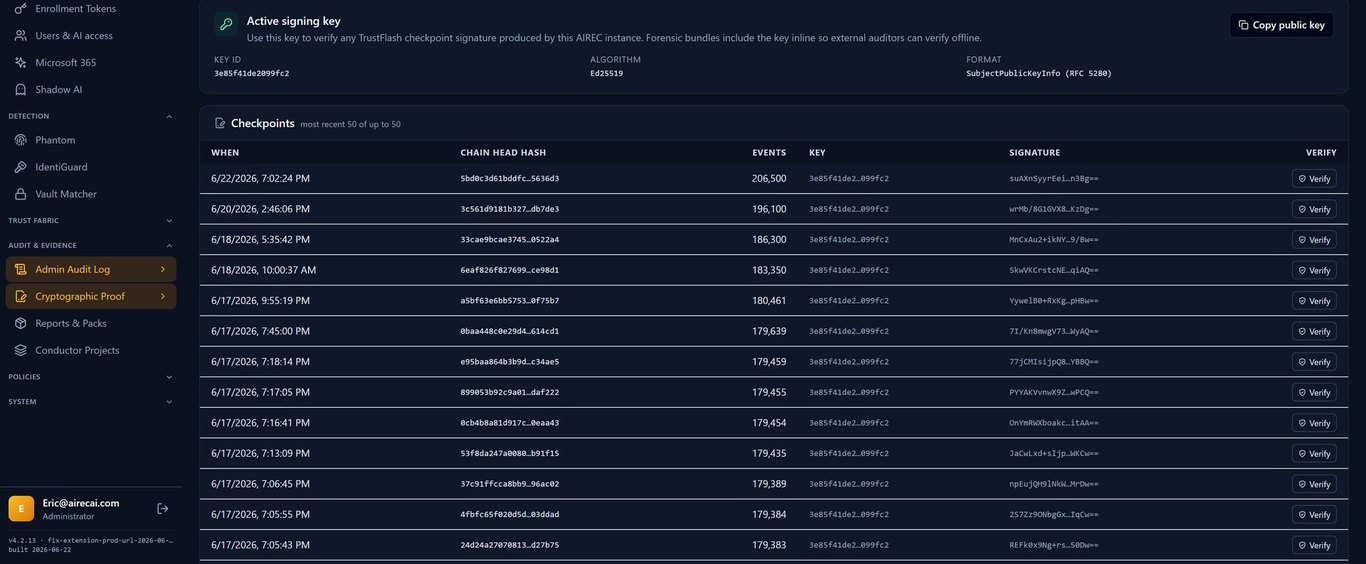Click the Phantom lock icon
Image resolution: width=1366 pixels, height=564 pixels.
[x=21, y=140]
